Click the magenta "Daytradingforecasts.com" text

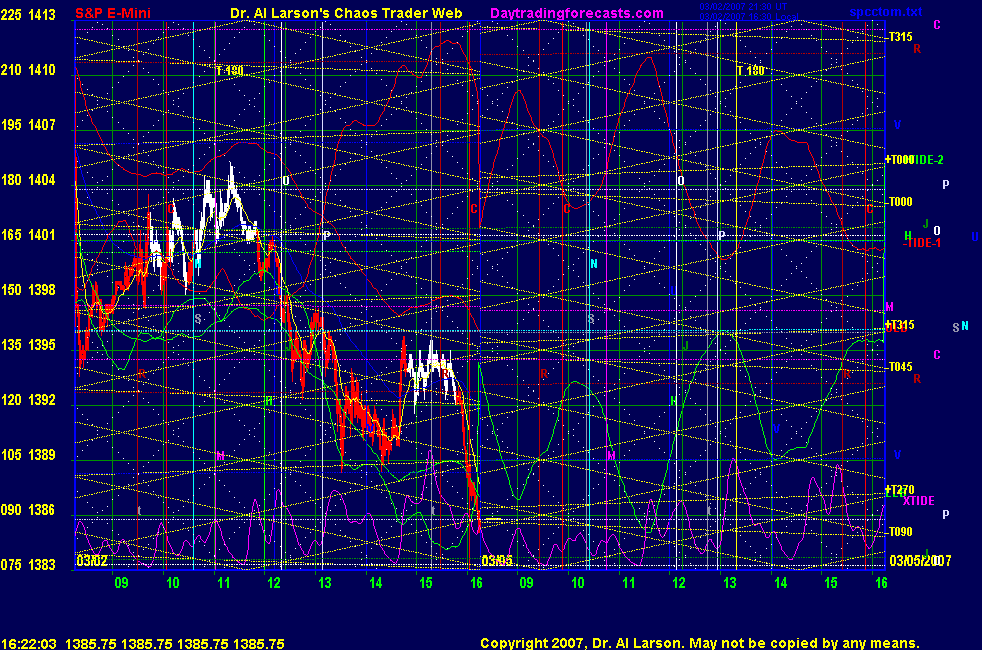(x=577, y=13)
